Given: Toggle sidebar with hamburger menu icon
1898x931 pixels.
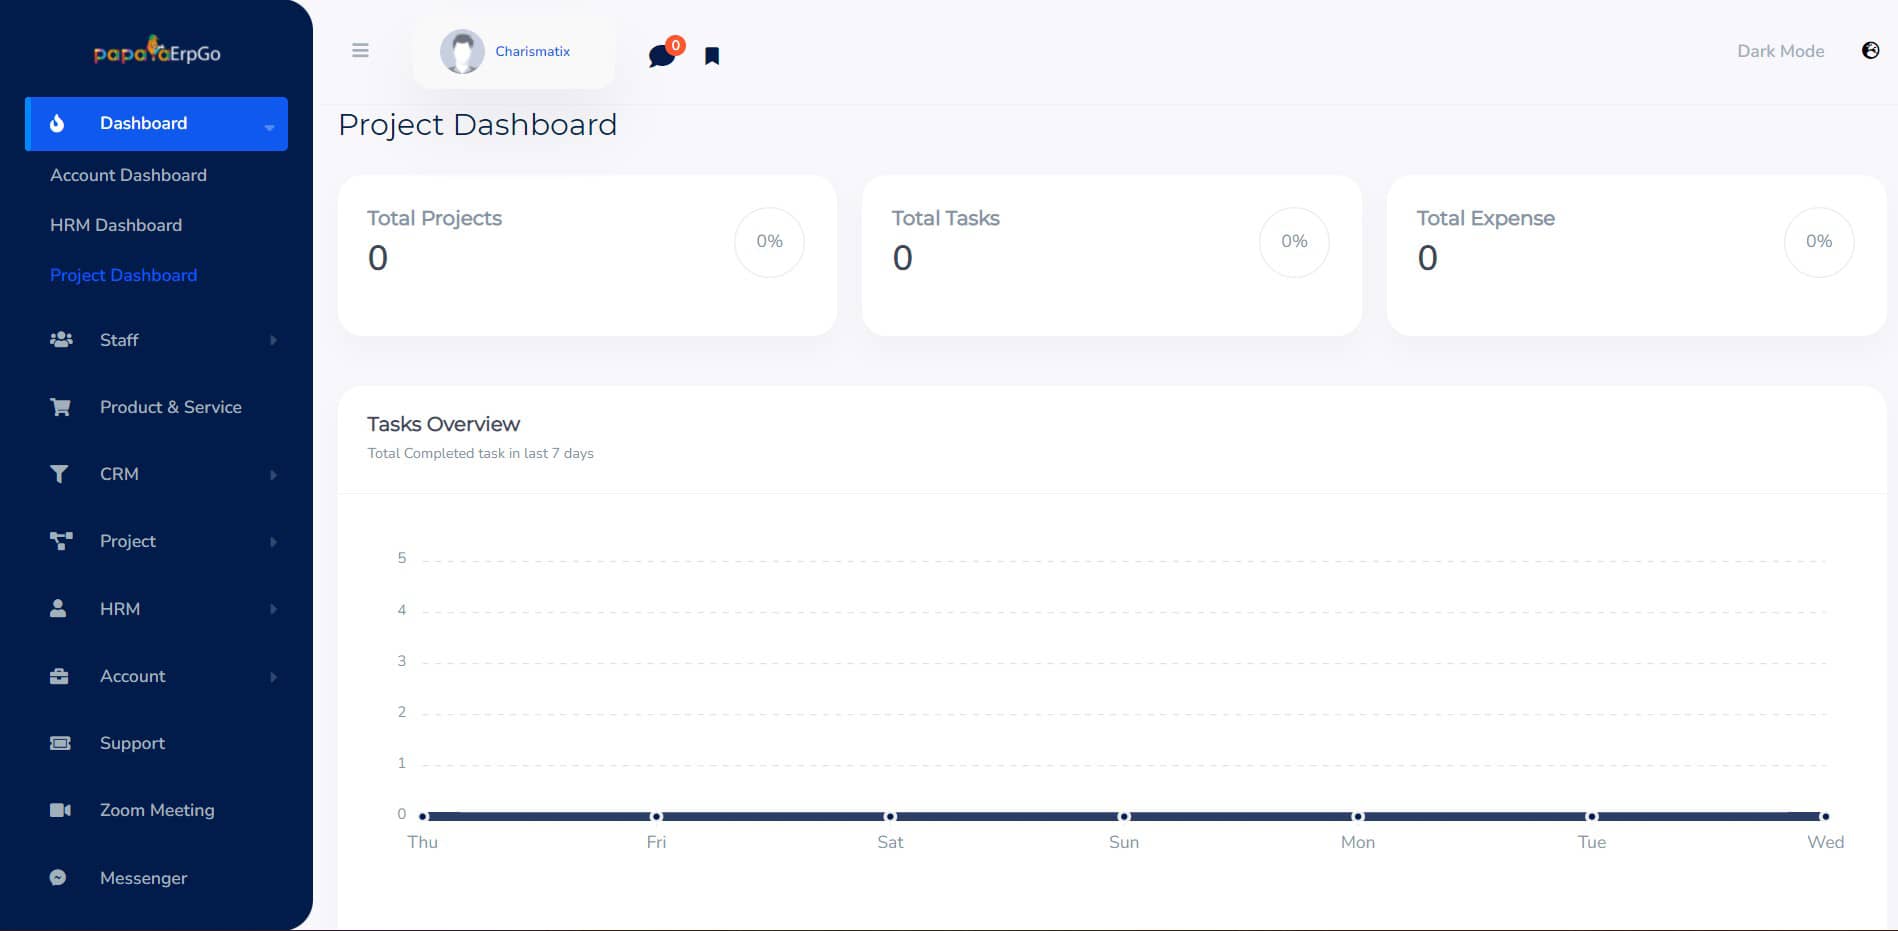Looking at the screenshot, I should coord(360,50).
